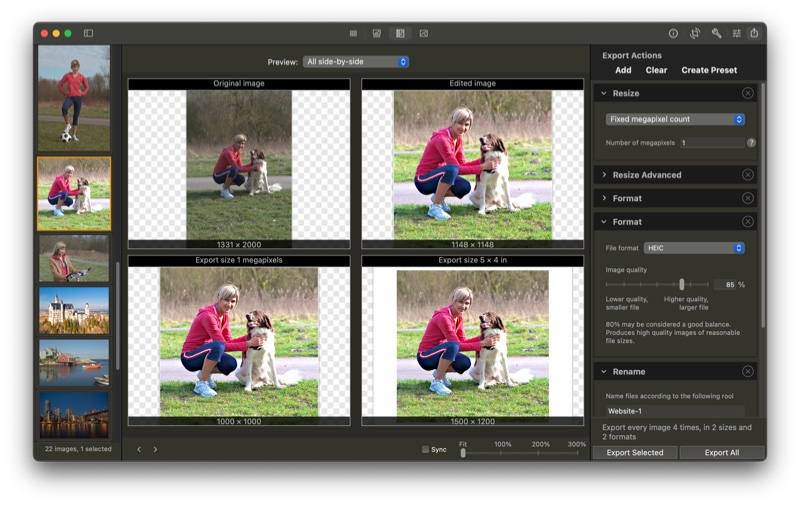This screenshot has height=505, width=800.
Task: Click the export panel vertical scrollbar
Action: click(763, 204)
